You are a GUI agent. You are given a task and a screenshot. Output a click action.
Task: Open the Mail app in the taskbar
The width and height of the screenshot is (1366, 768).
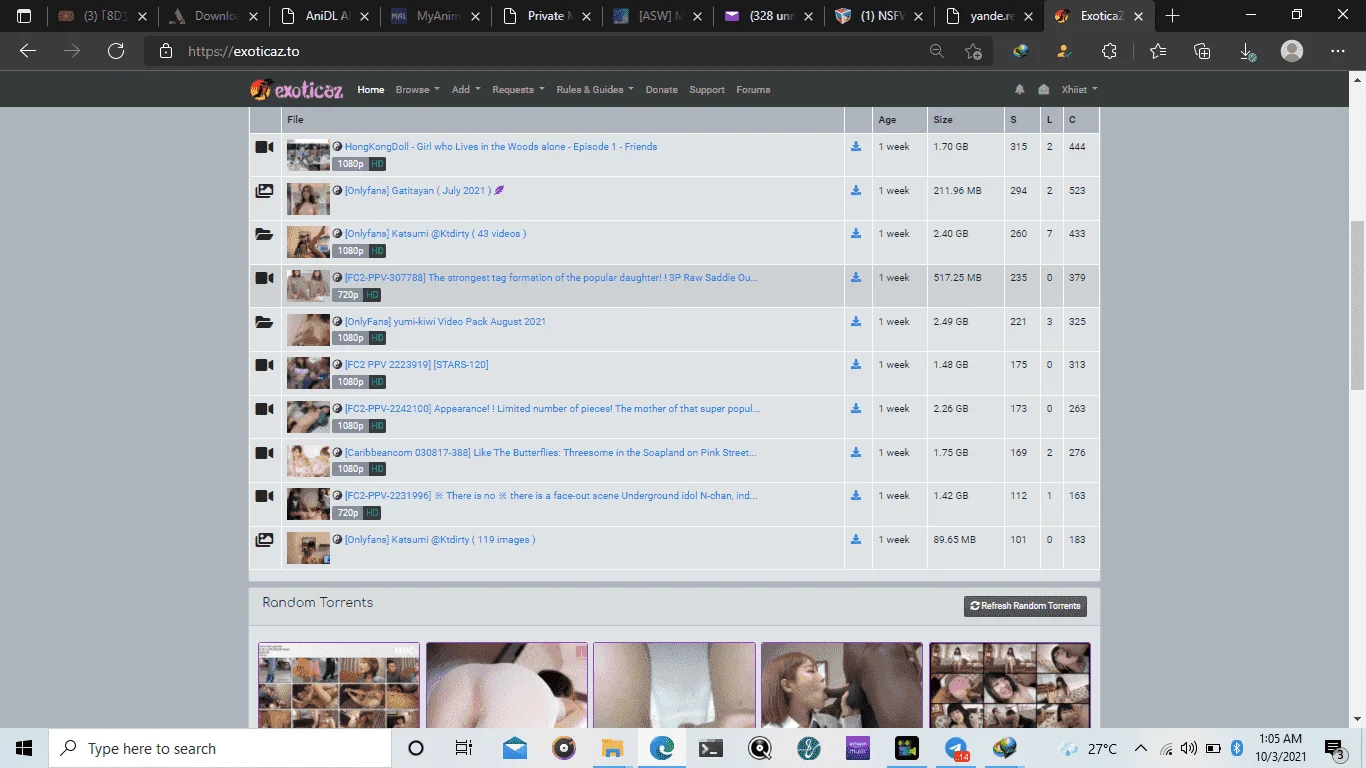click(x=515, y=748)
